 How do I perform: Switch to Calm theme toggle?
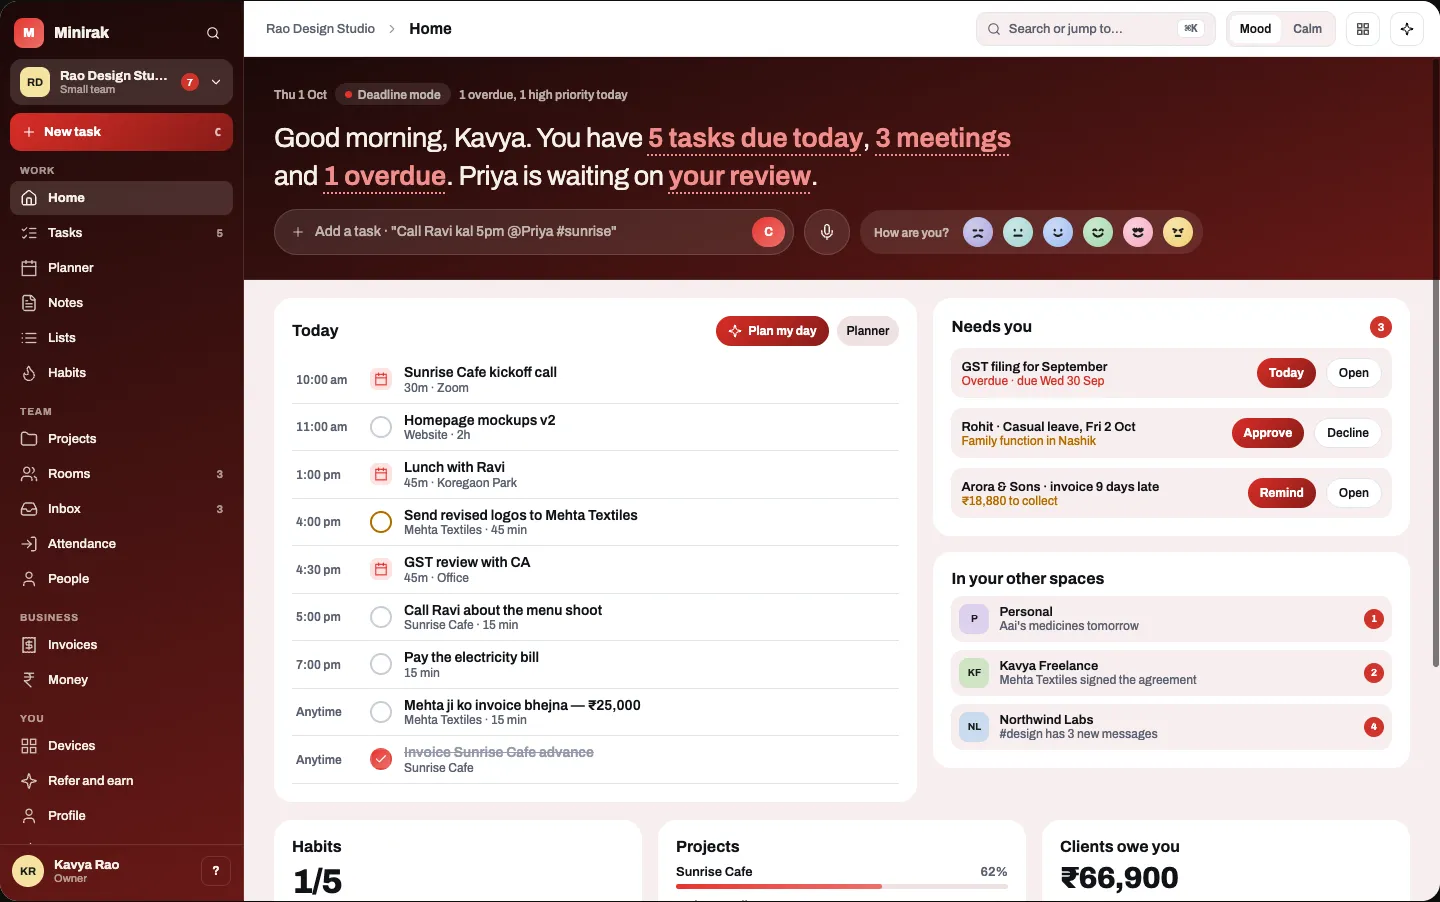[1307, 29]
